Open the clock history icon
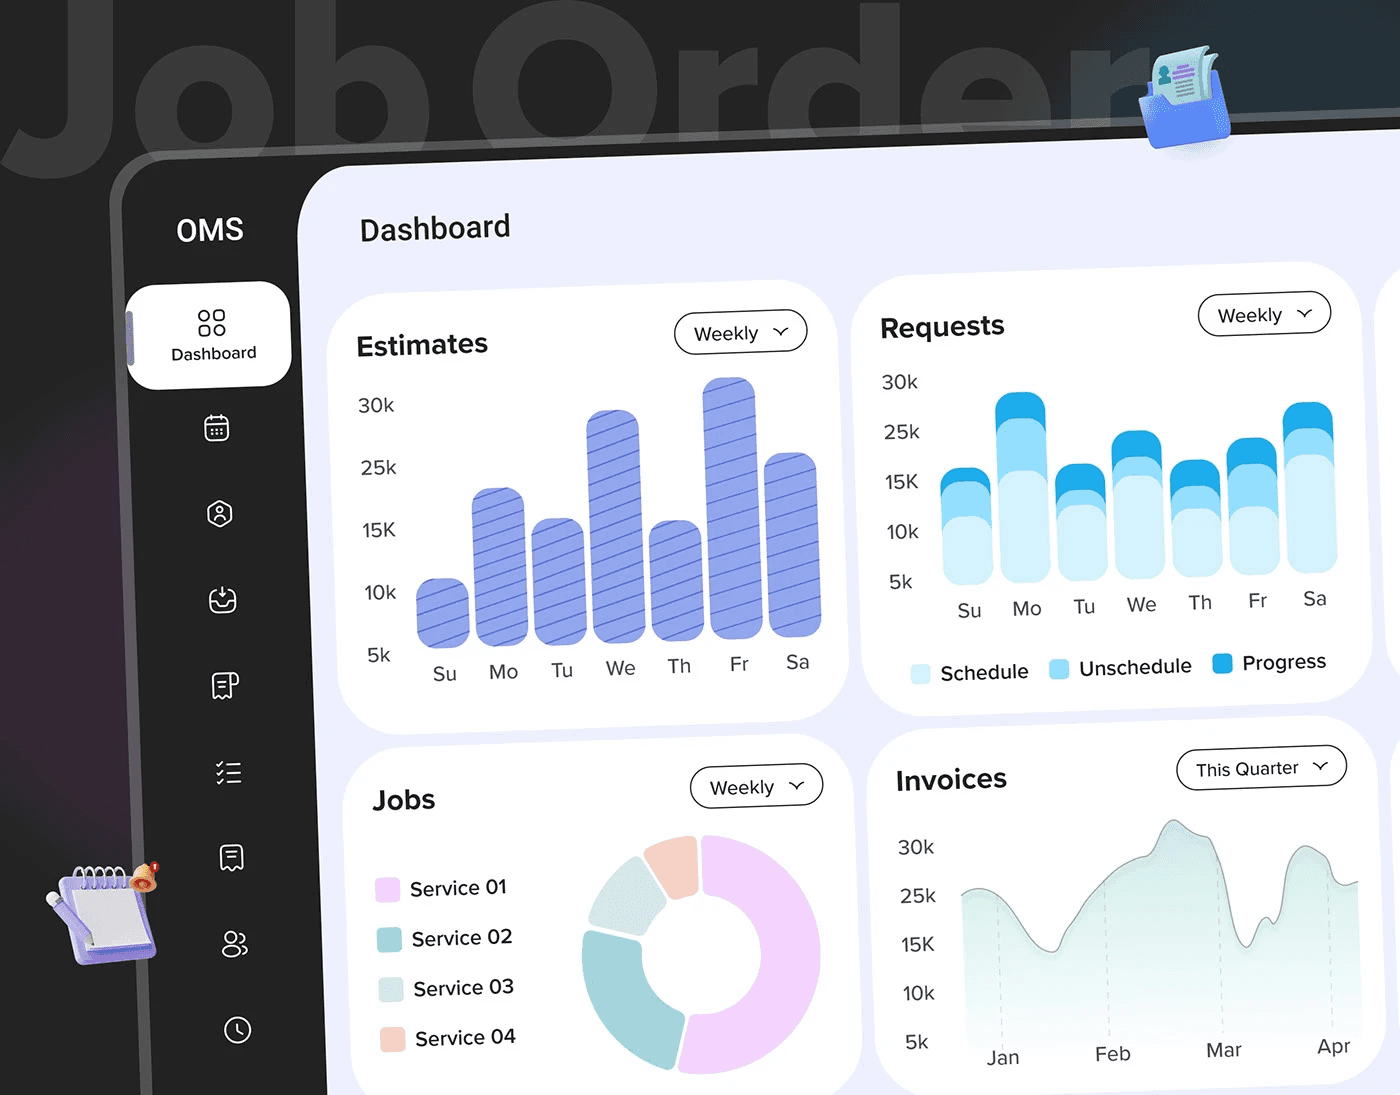Viewport: 1400px width, 1095px height. (237, 1030)
